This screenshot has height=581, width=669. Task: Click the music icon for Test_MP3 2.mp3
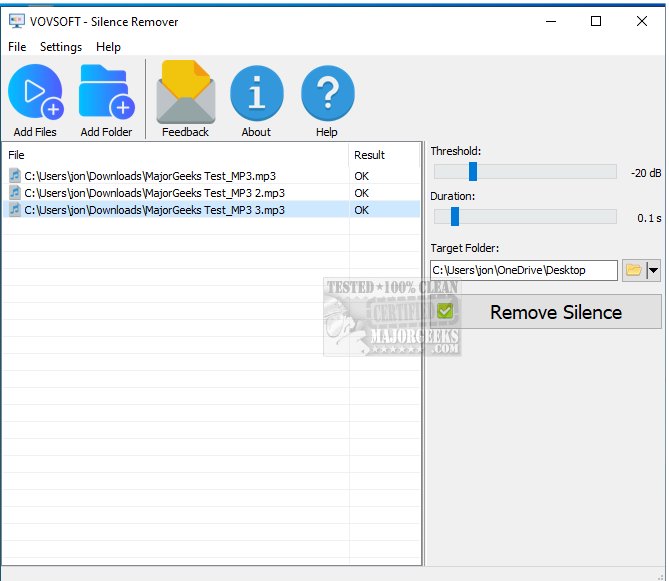coord(15,192)
